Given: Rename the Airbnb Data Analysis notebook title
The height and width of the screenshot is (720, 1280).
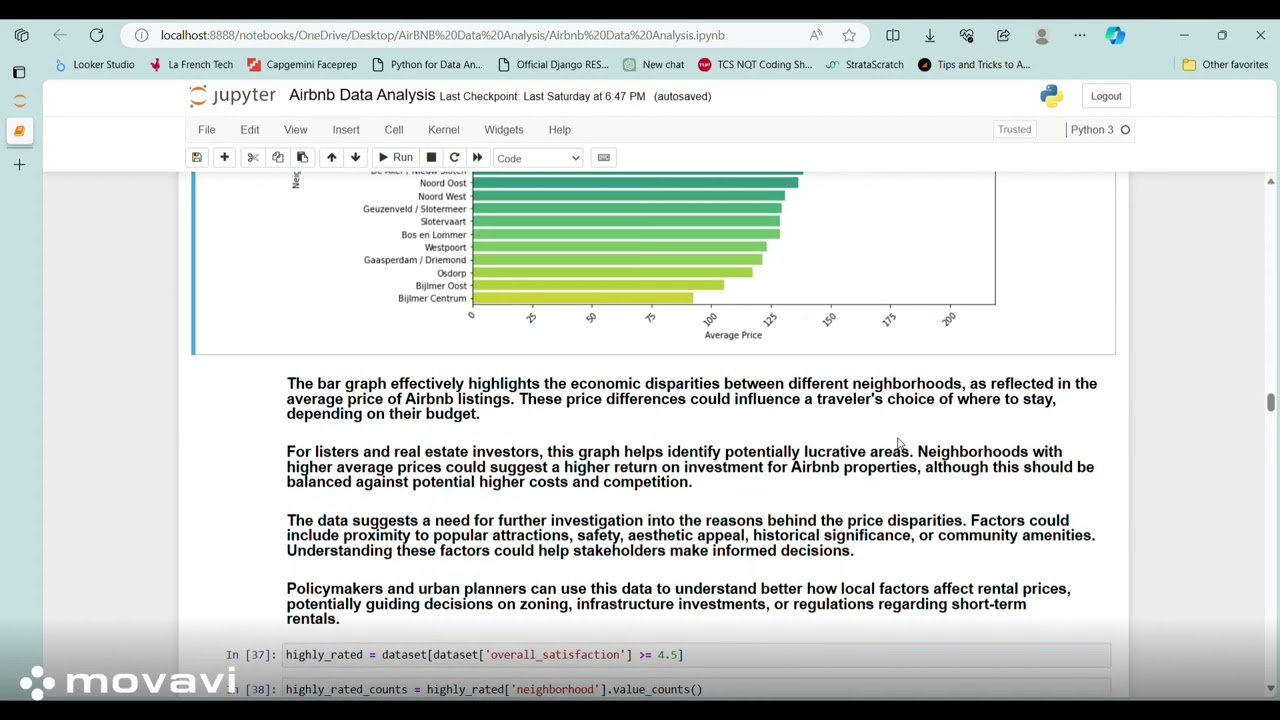Looking at the screenshot, I should (362, 95).
